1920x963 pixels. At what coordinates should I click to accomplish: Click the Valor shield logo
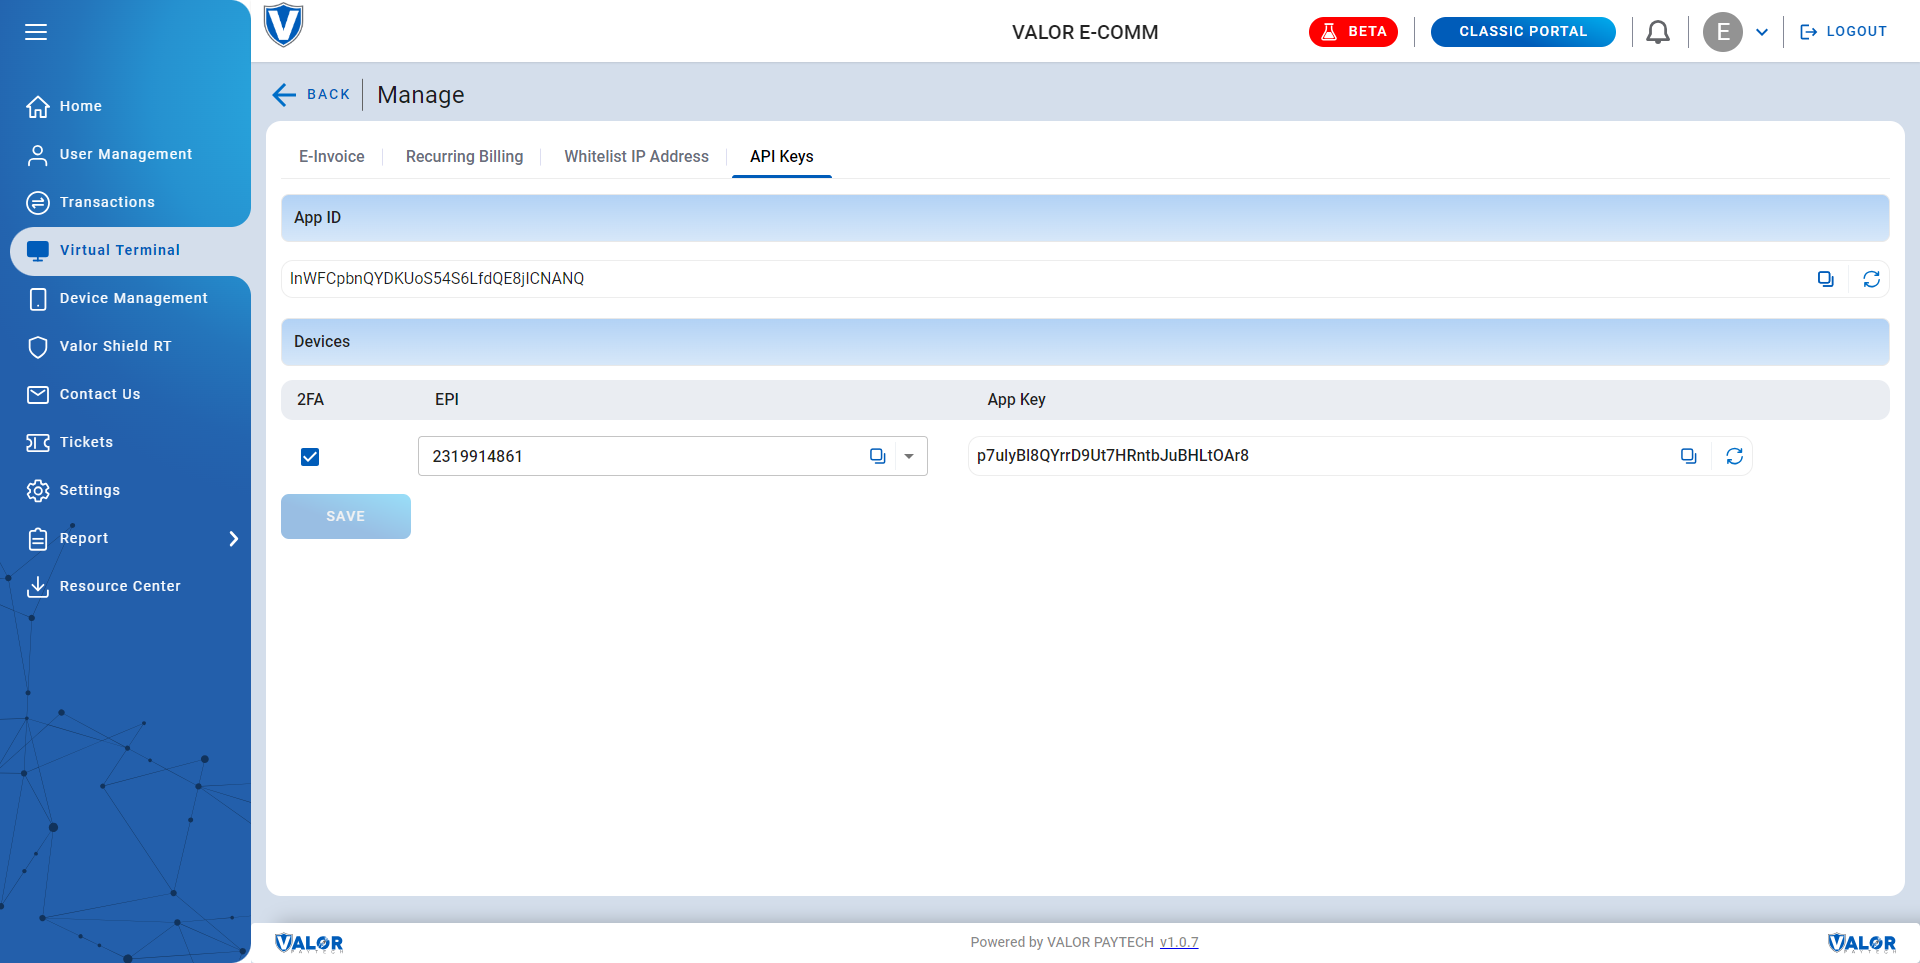click(x=283, y=25)
